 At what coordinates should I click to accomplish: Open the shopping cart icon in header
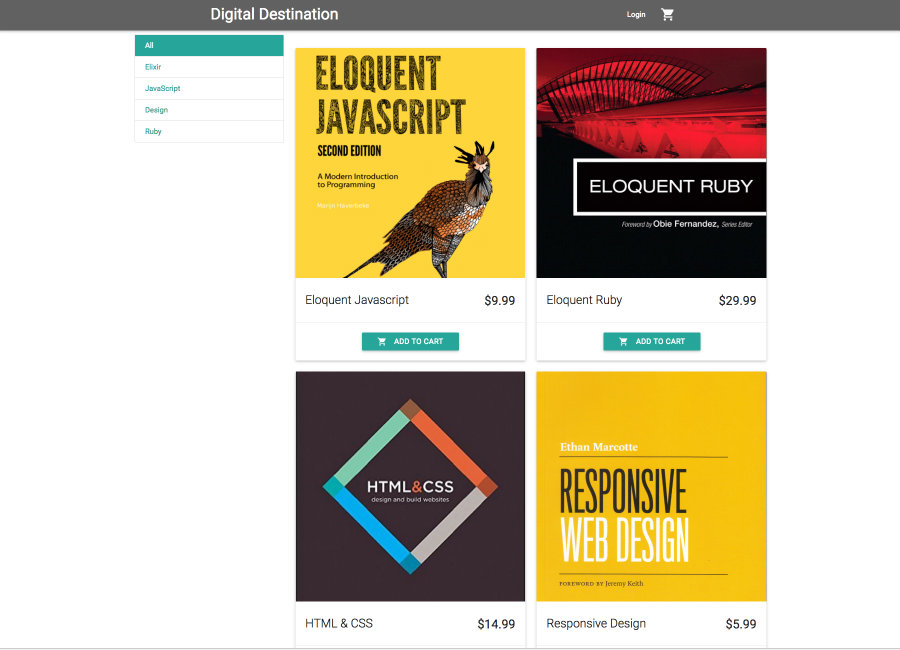pyautogui.click(x=667, y=14)
